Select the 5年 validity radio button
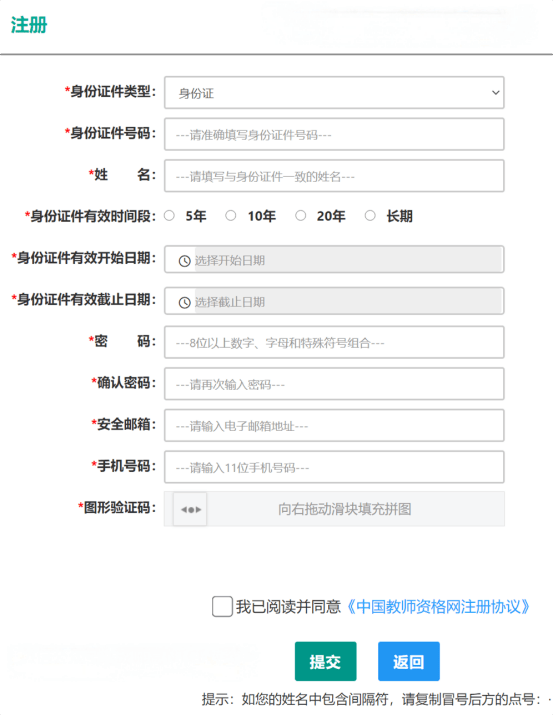The width and height of the screenshot is (553, 716). (169, 216)
